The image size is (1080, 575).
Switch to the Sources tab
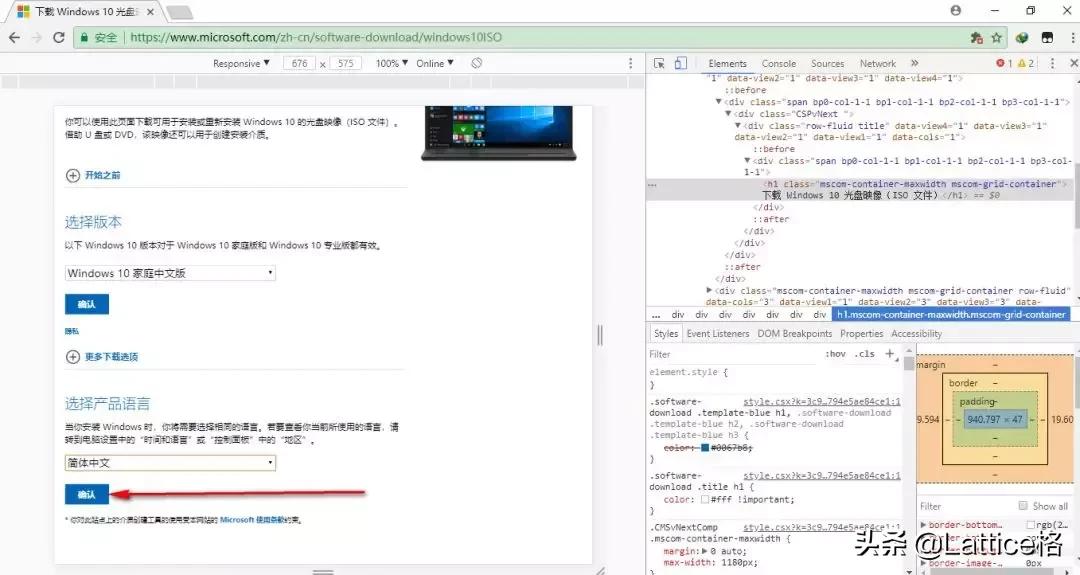pyautogui.click(x=827, y=63)
